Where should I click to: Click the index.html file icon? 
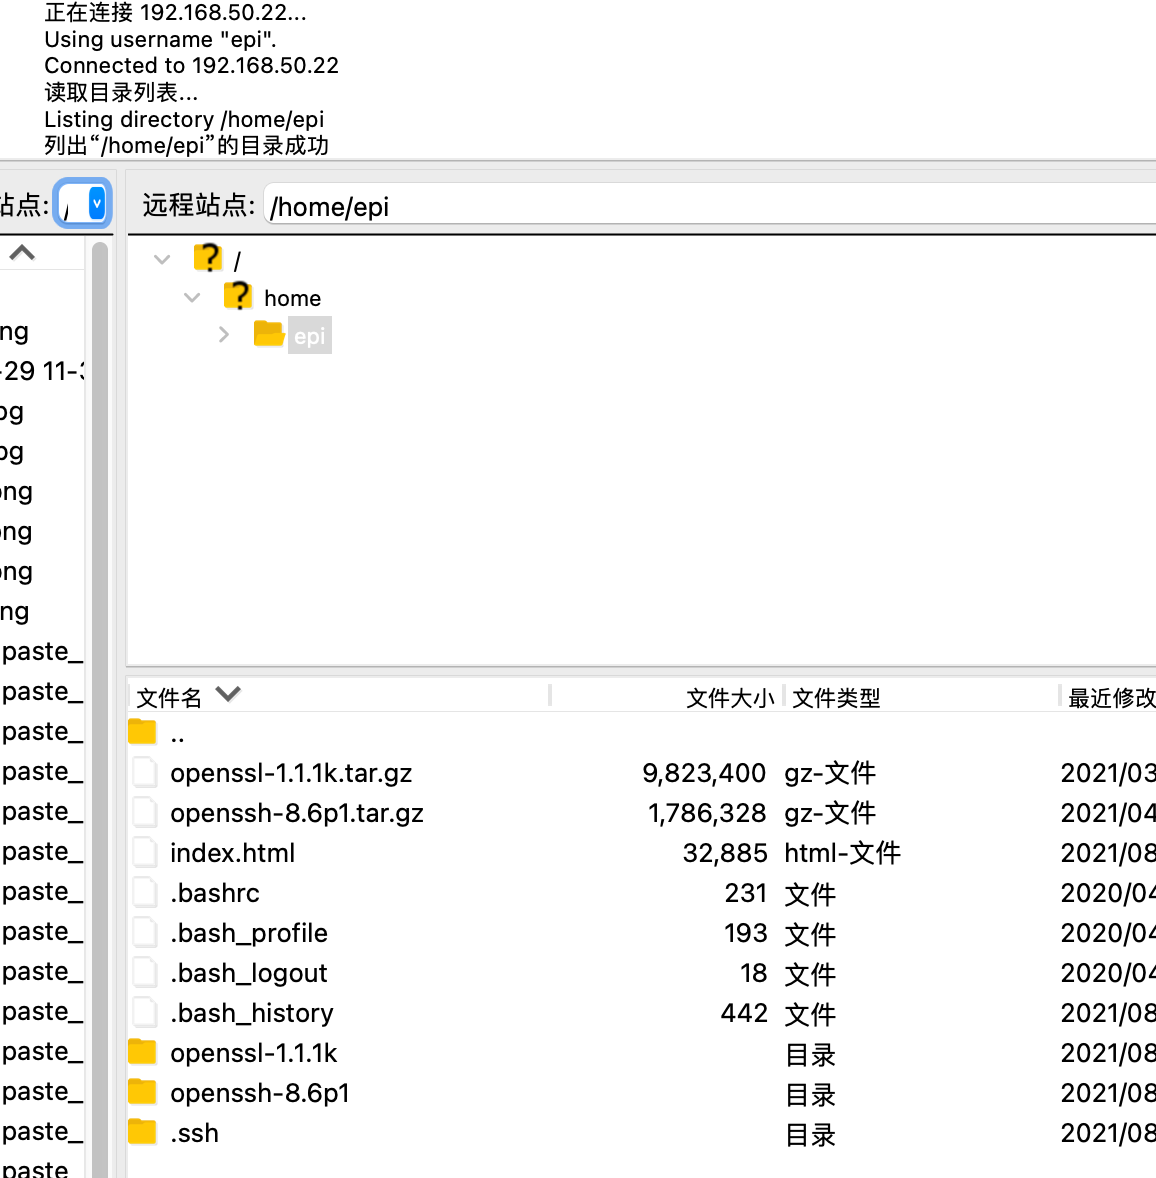[145, 852]
